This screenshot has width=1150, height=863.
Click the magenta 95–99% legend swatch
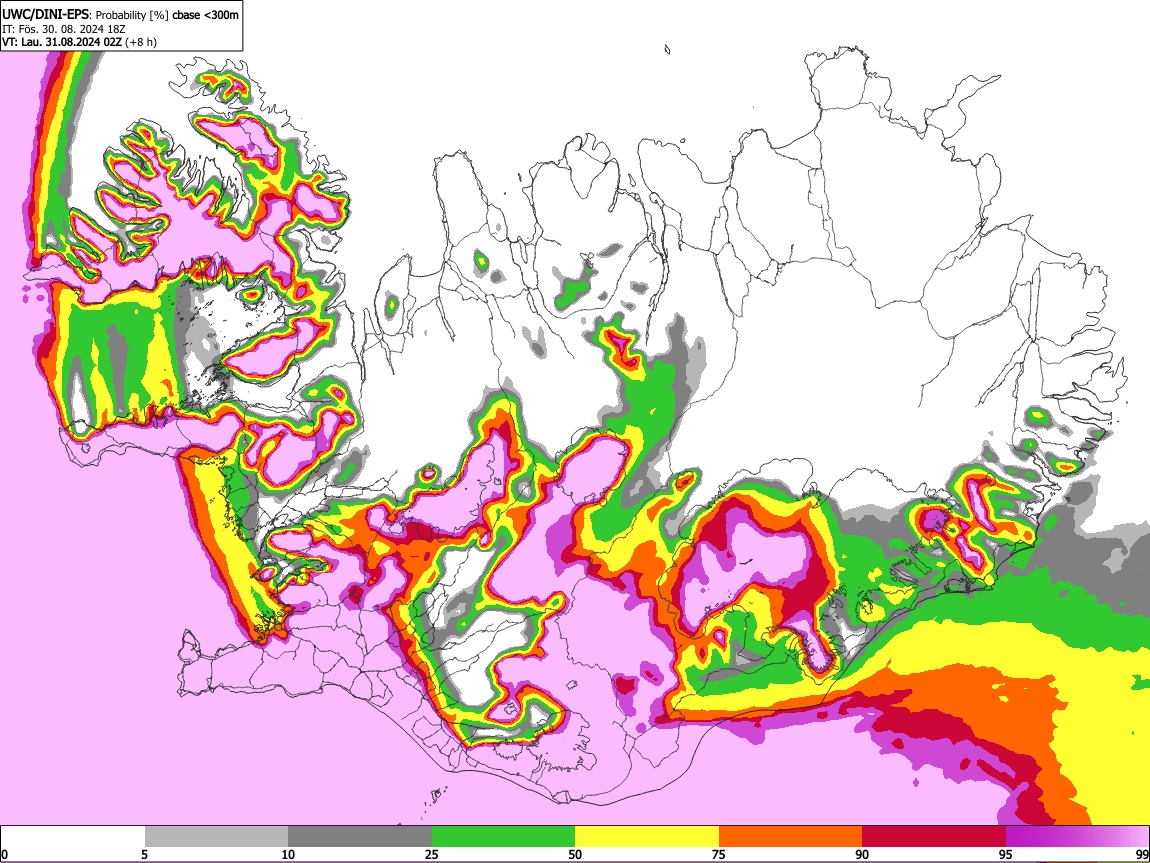1077,837
